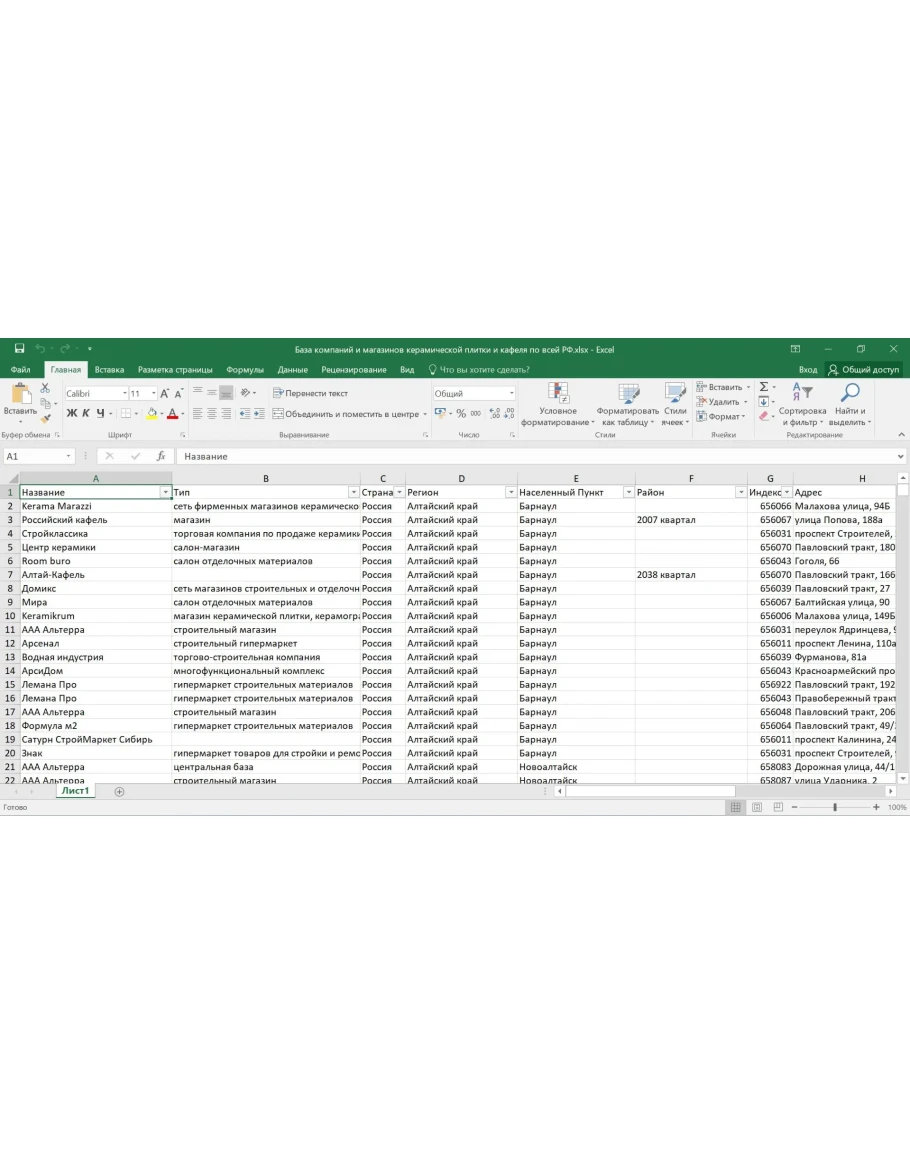This screenshot has height=1155, width=910.
Task: Toggle italic formatting (К)
Action: [85, 413]
